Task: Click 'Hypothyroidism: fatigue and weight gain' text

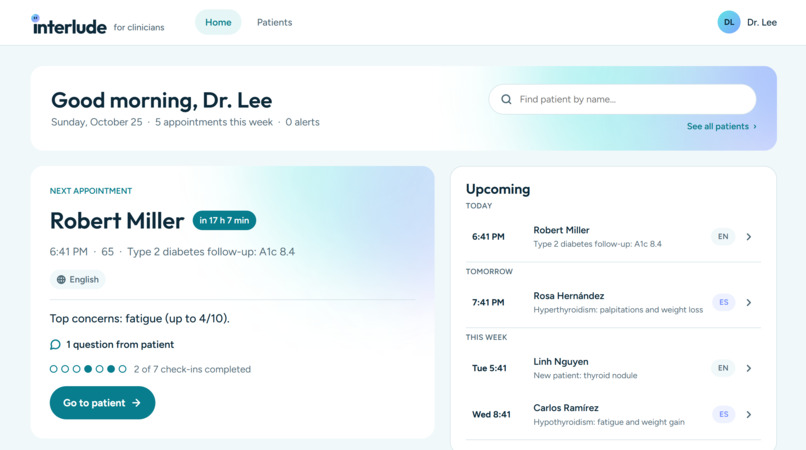Action: [609, 422]
